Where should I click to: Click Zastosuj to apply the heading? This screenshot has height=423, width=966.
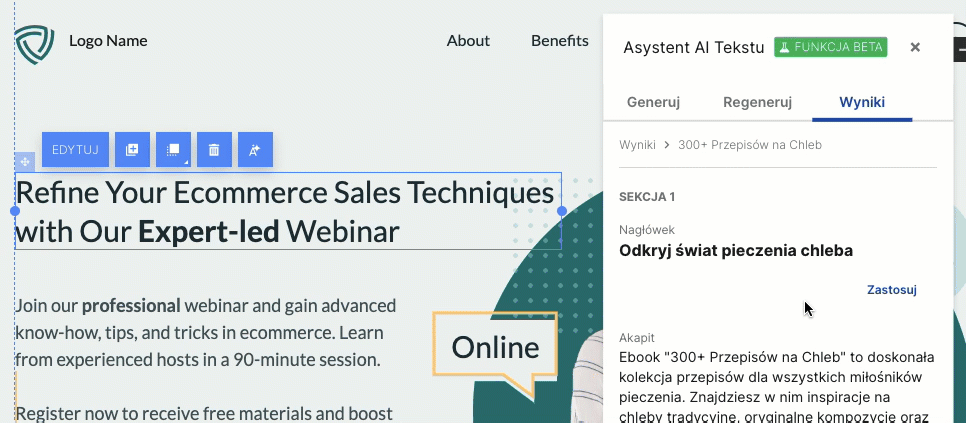pos(891,290)
